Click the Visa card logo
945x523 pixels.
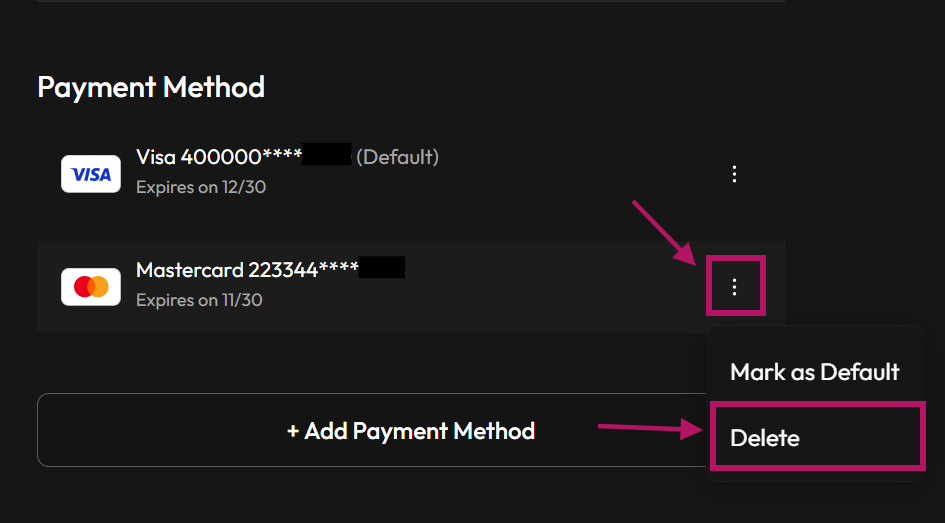tap(90, 174)
